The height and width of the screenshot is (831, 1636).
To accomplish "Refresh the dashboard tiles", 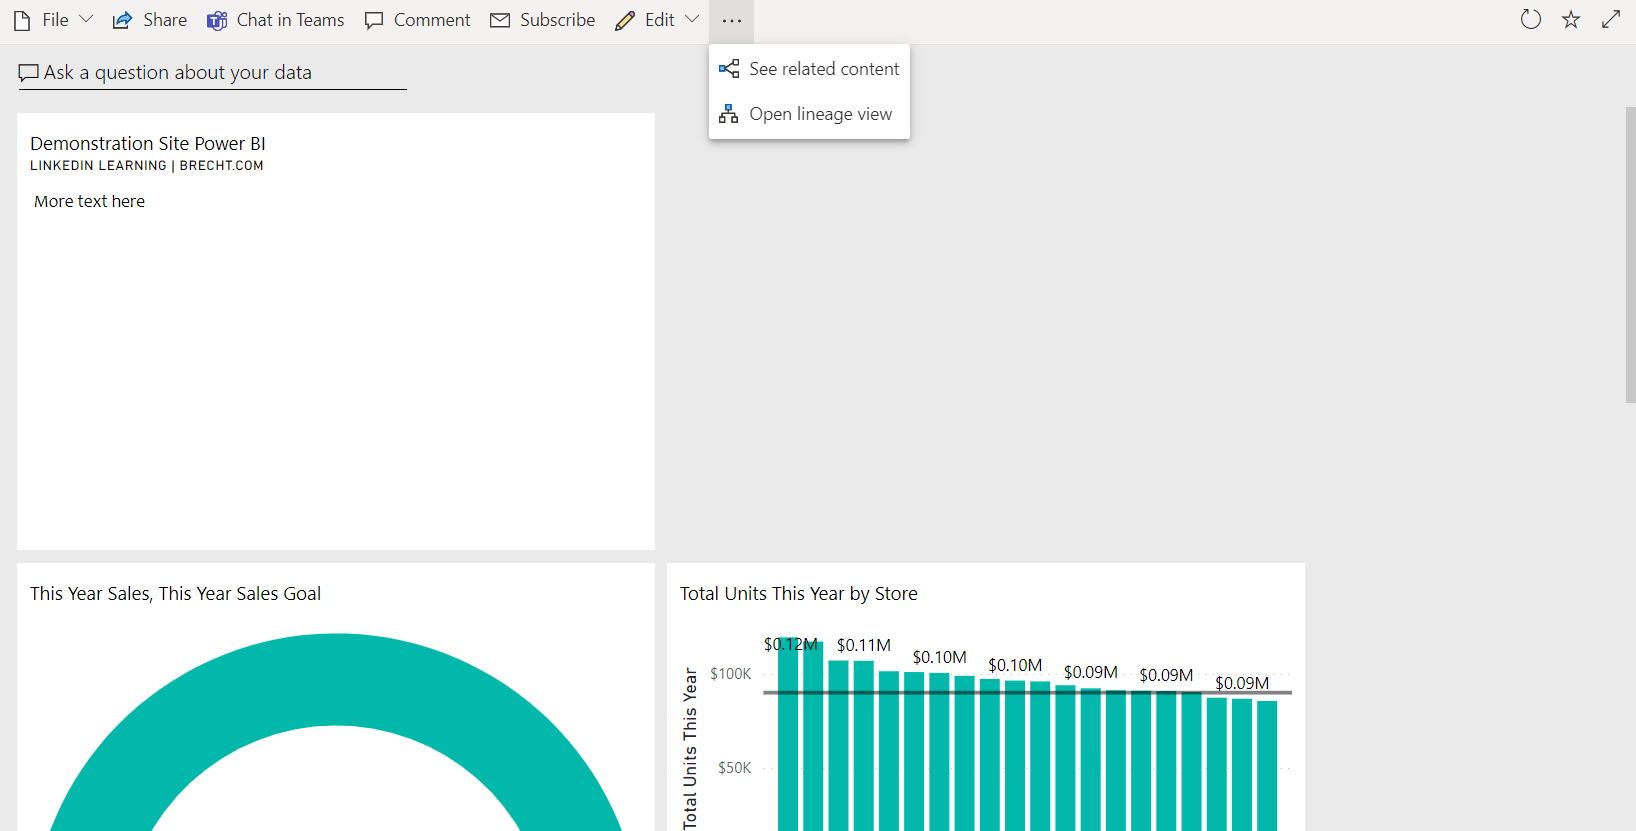I will (1531, 19).
